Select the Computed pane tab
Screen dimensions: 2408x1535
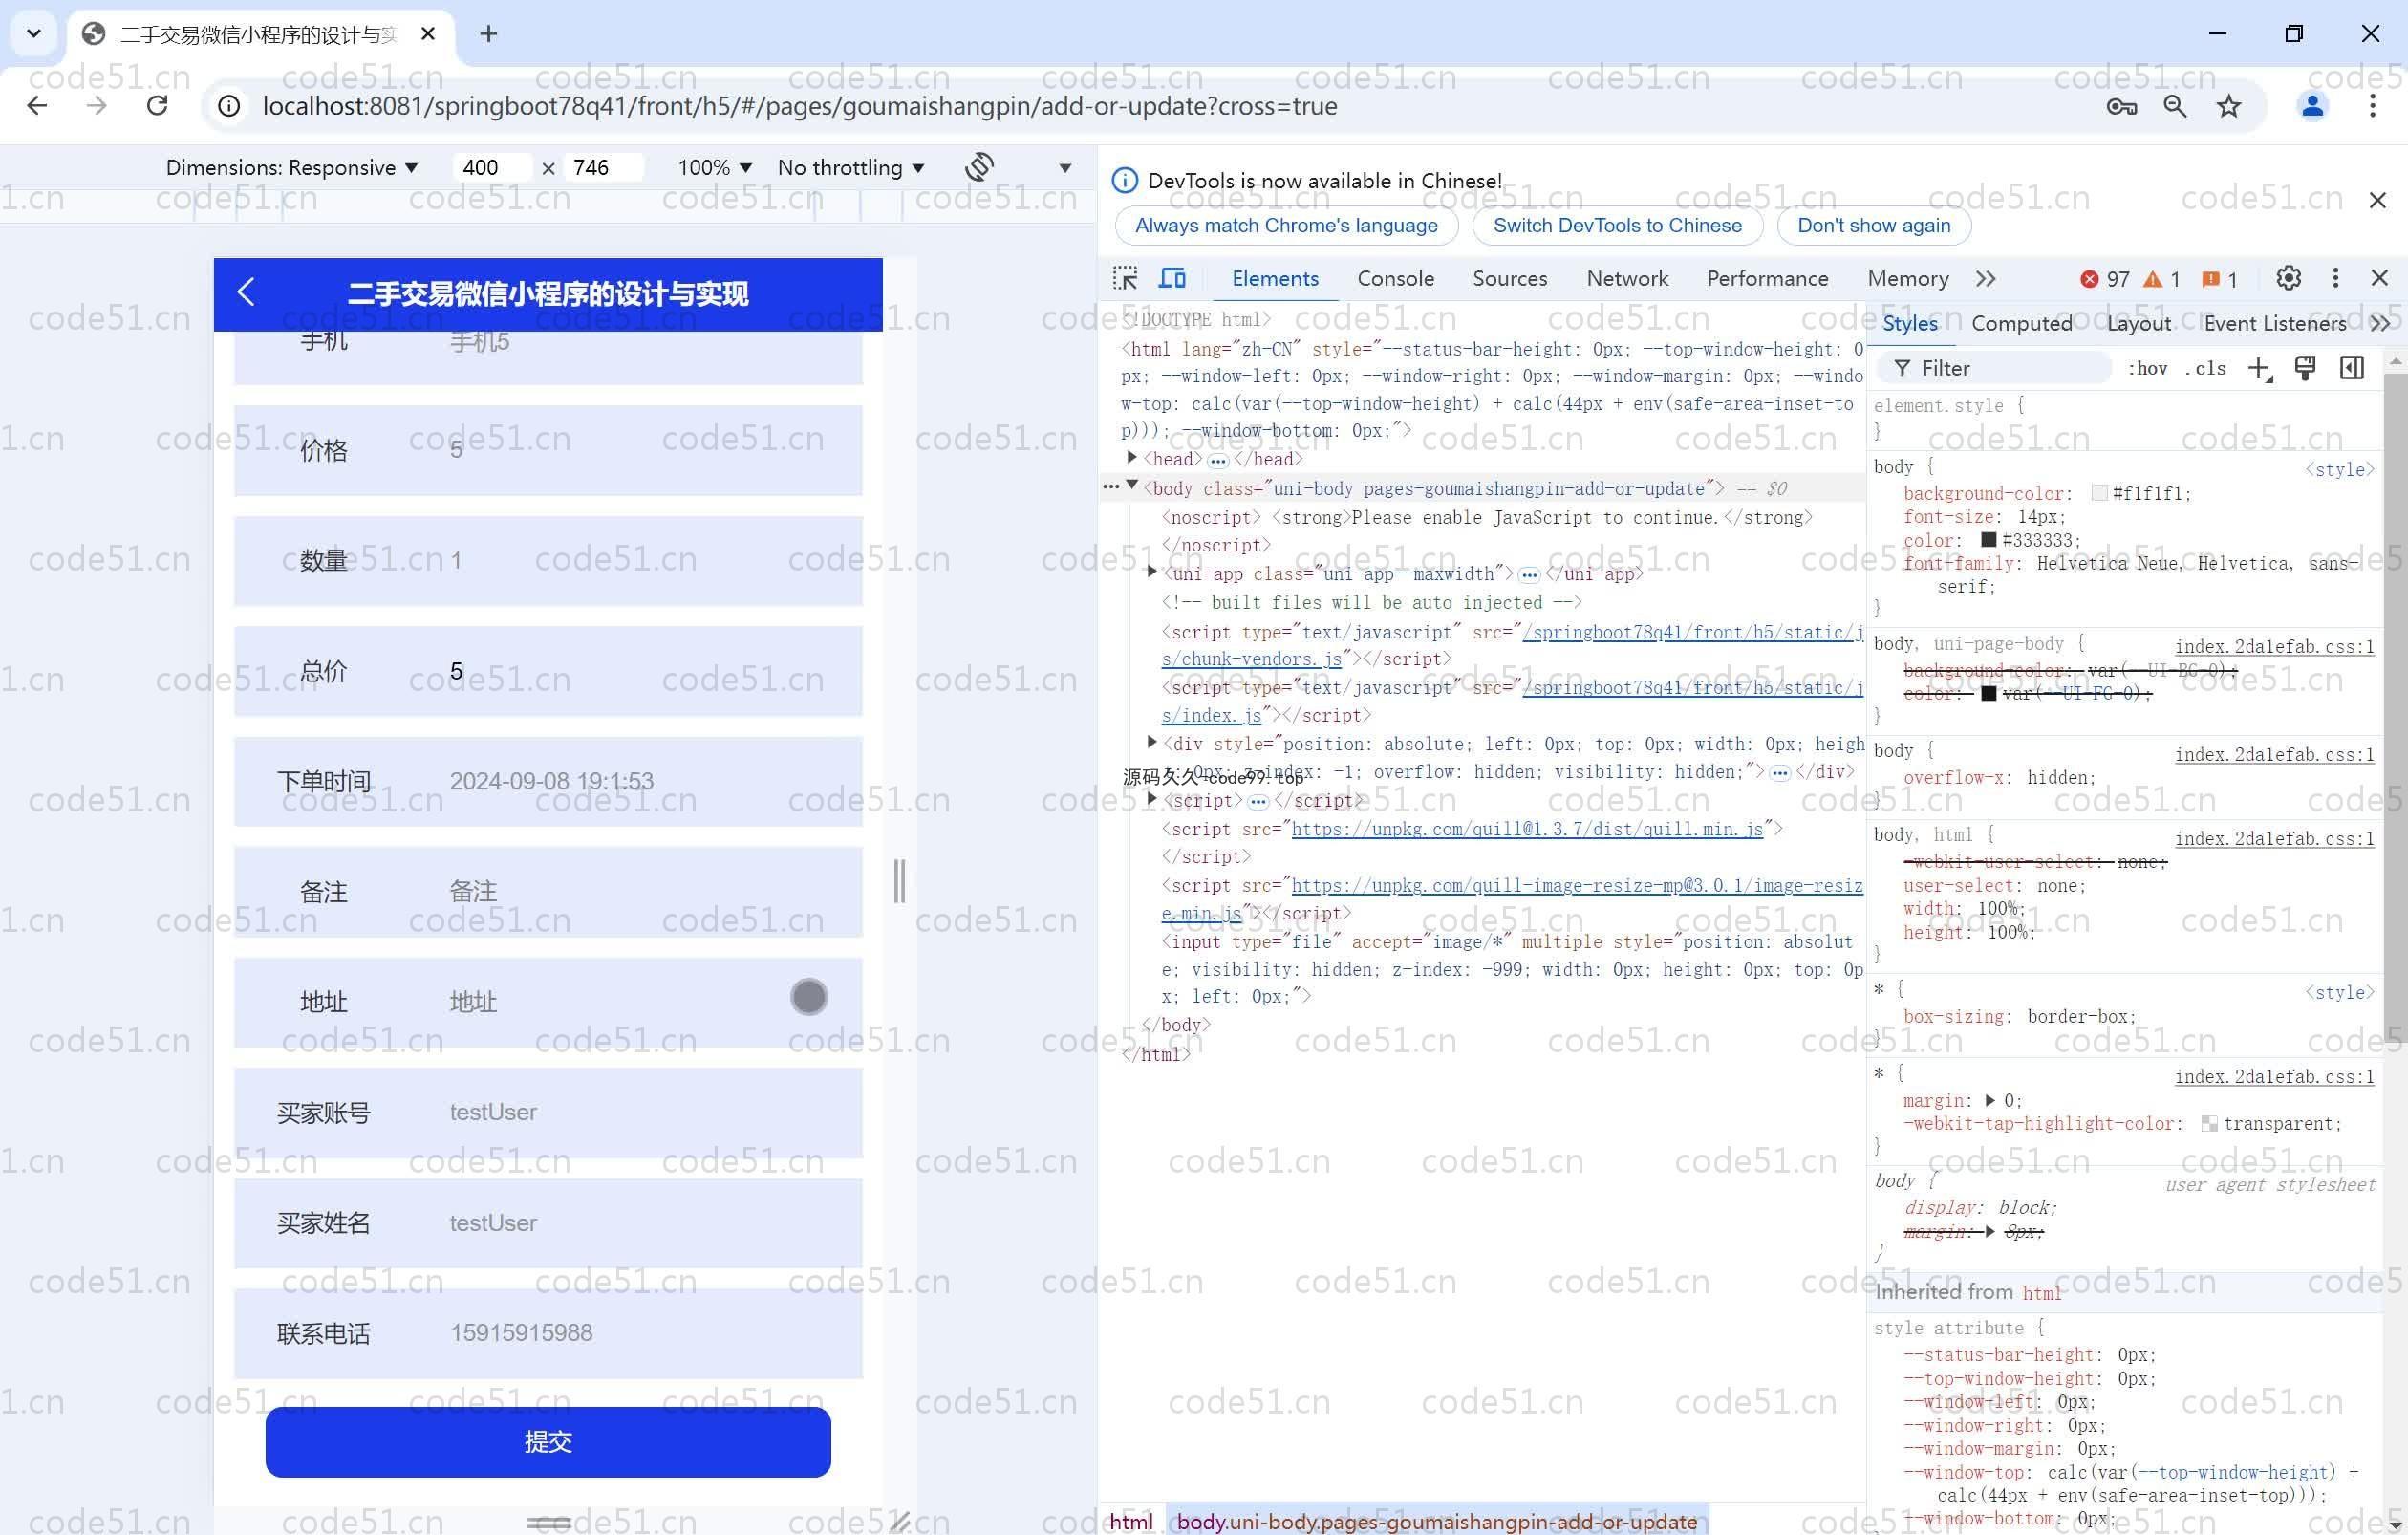(2021, 323)
